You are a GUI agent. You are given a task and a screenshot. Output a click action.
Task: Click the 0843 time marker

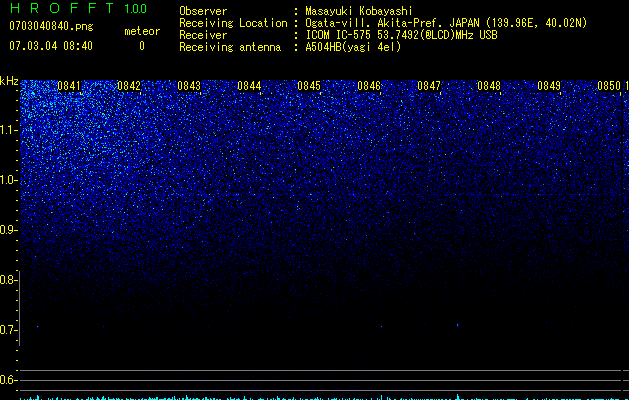pyautogui.click(x=189, y=86)
